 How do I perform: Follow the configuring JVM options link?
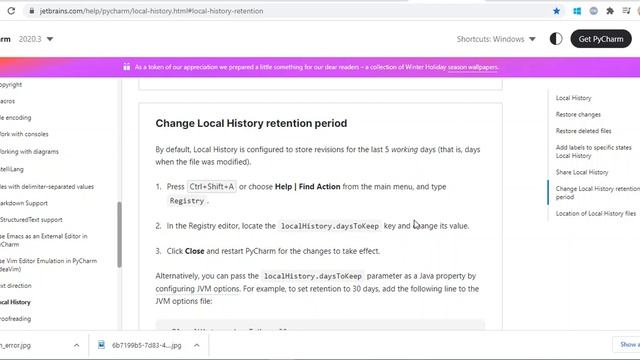(198, 289)
